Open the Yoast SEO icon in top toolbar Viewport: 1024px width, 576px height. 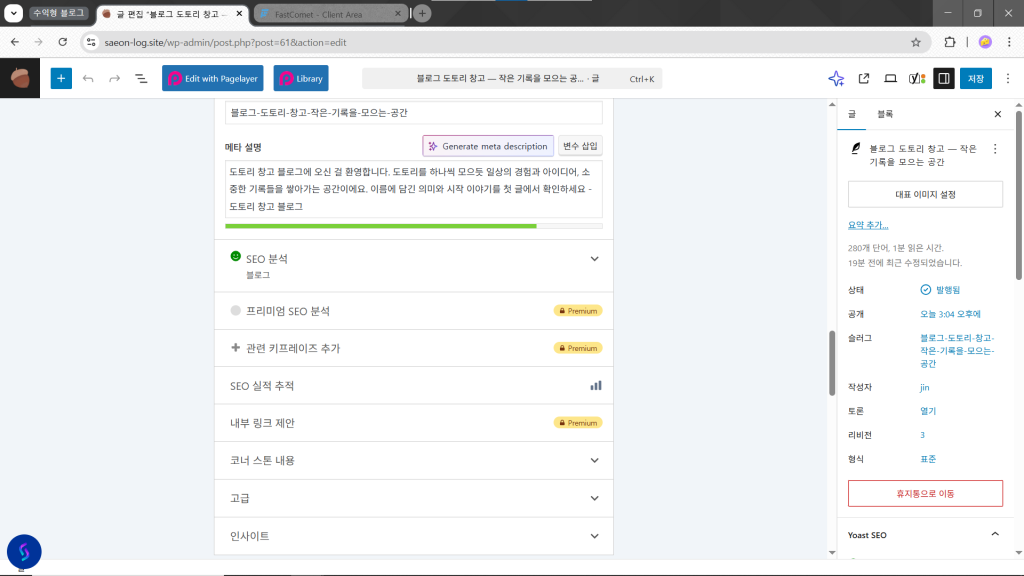pos(916,79)
